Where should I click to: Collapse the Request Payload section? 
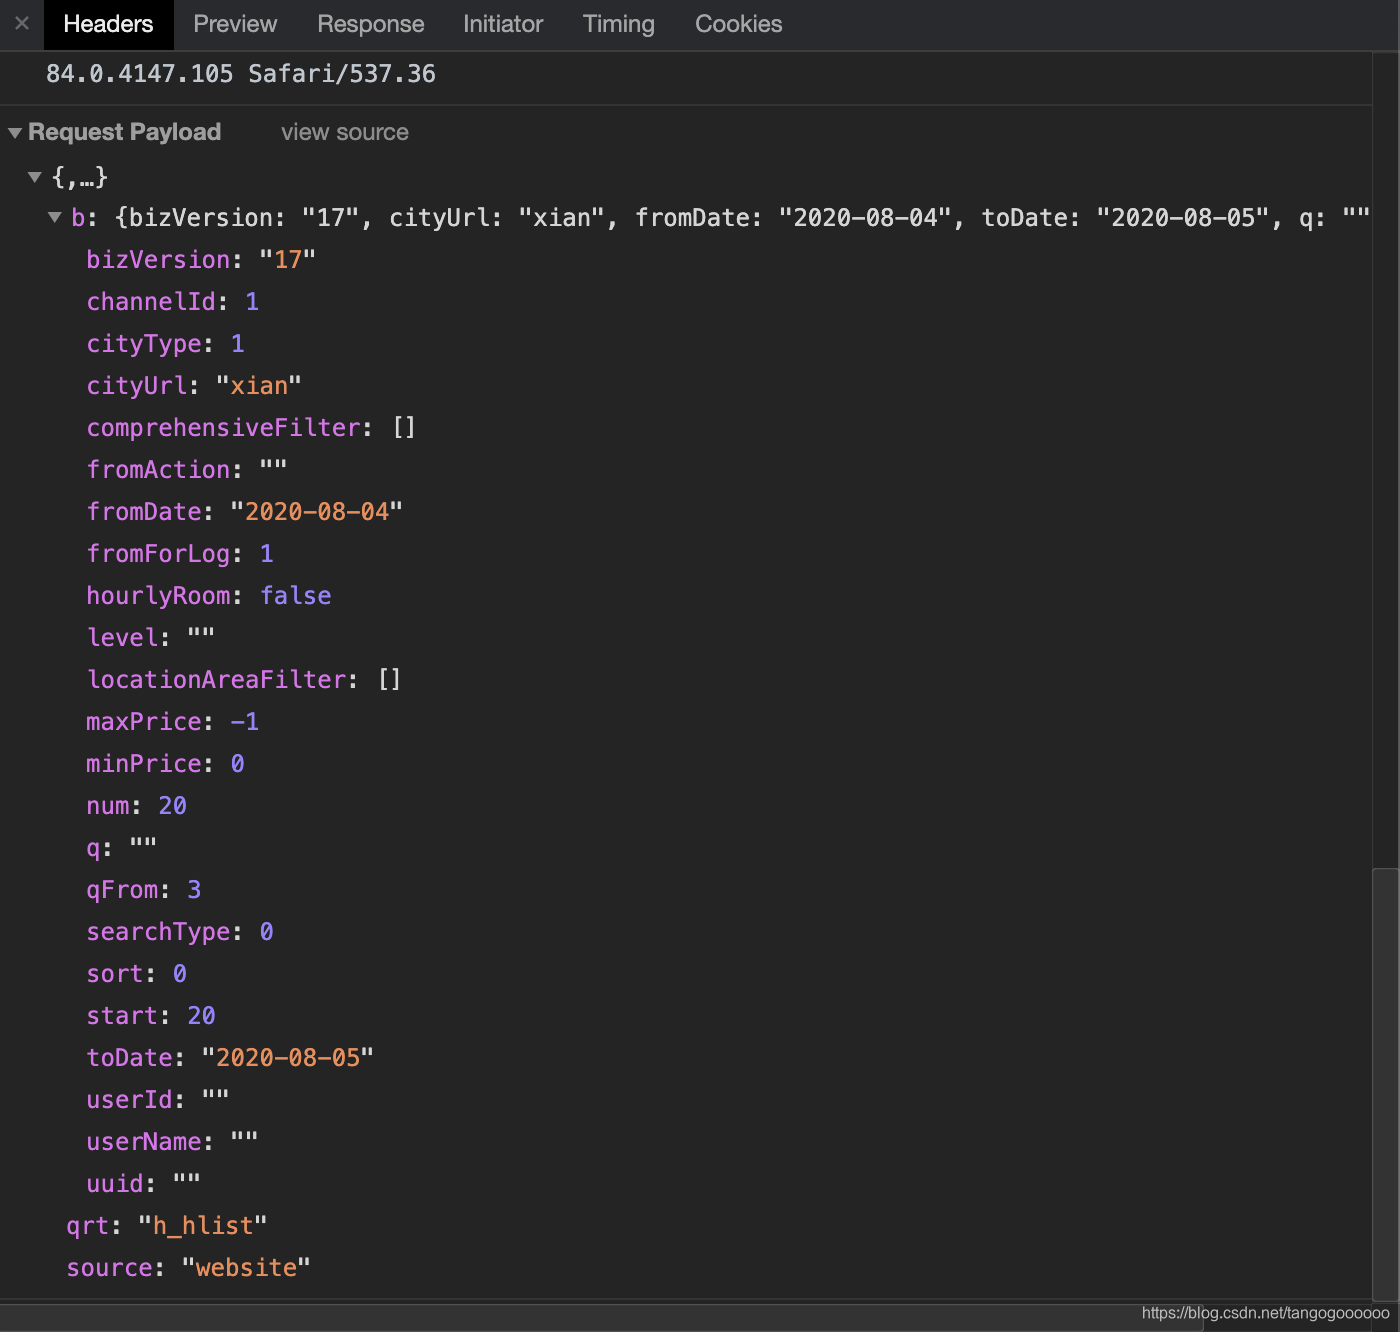15,133
